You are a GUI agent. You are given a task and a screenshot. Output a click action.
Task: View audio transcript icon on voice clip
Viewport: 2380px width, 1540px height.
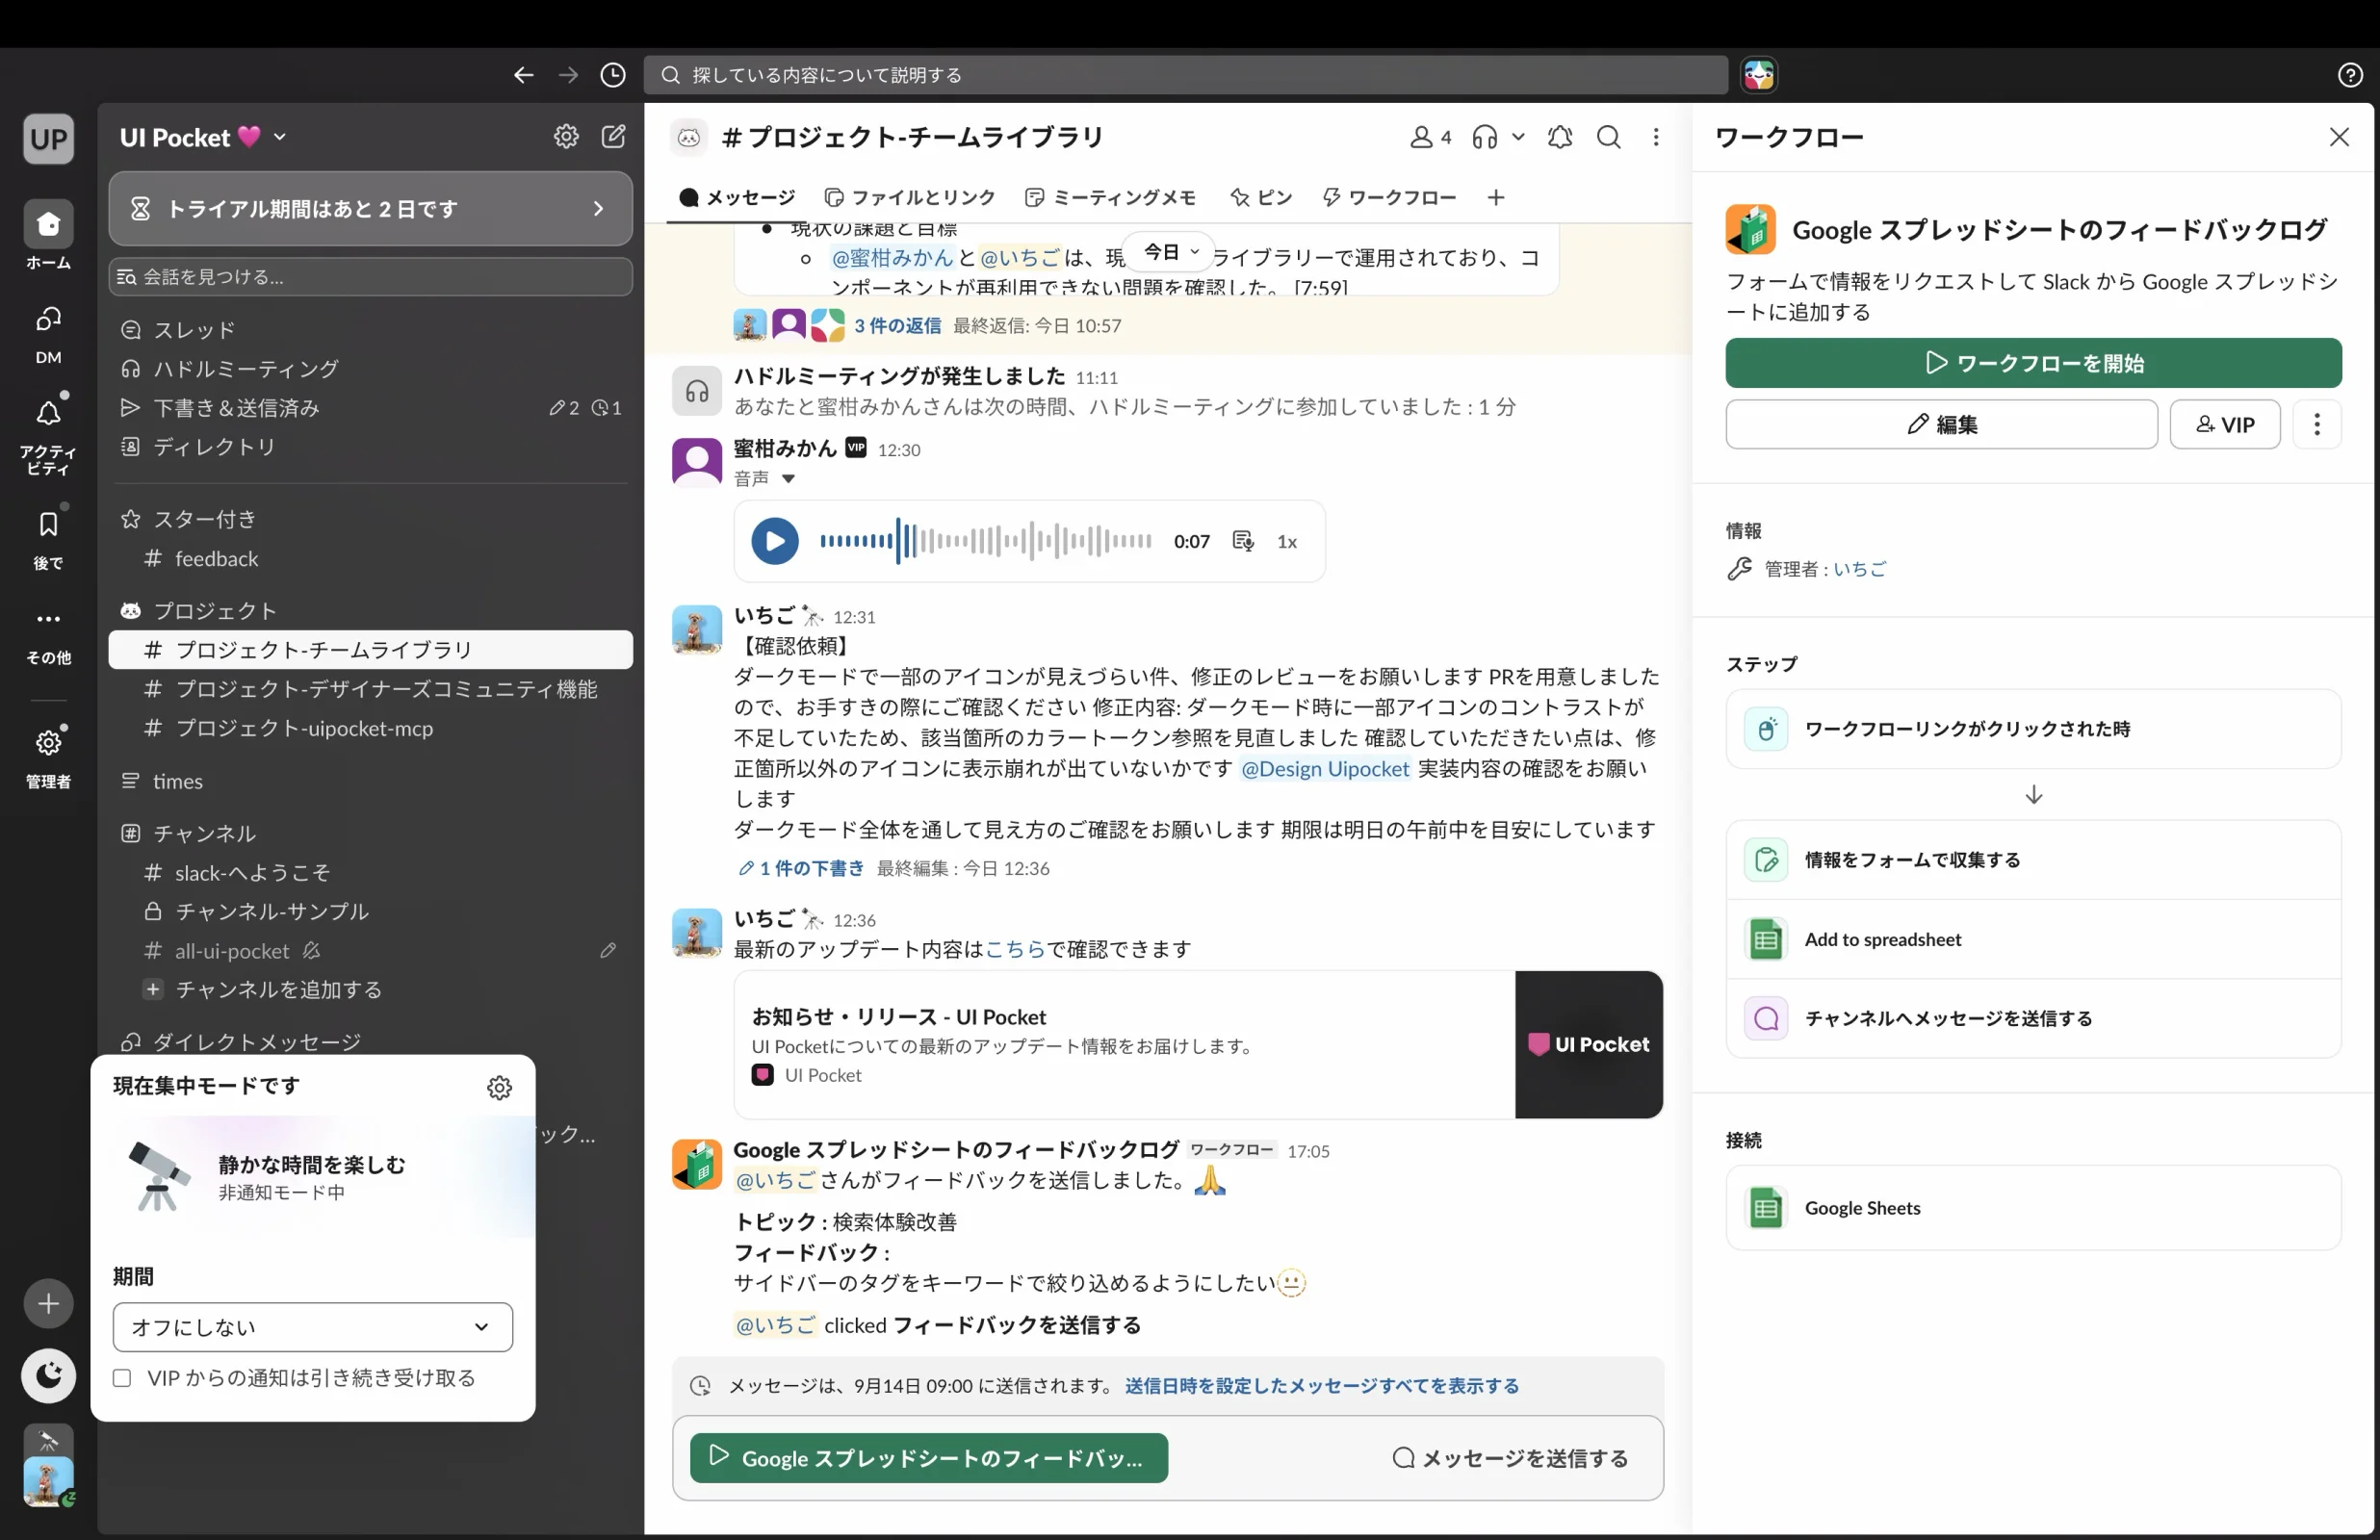[x=1243, y=541]
